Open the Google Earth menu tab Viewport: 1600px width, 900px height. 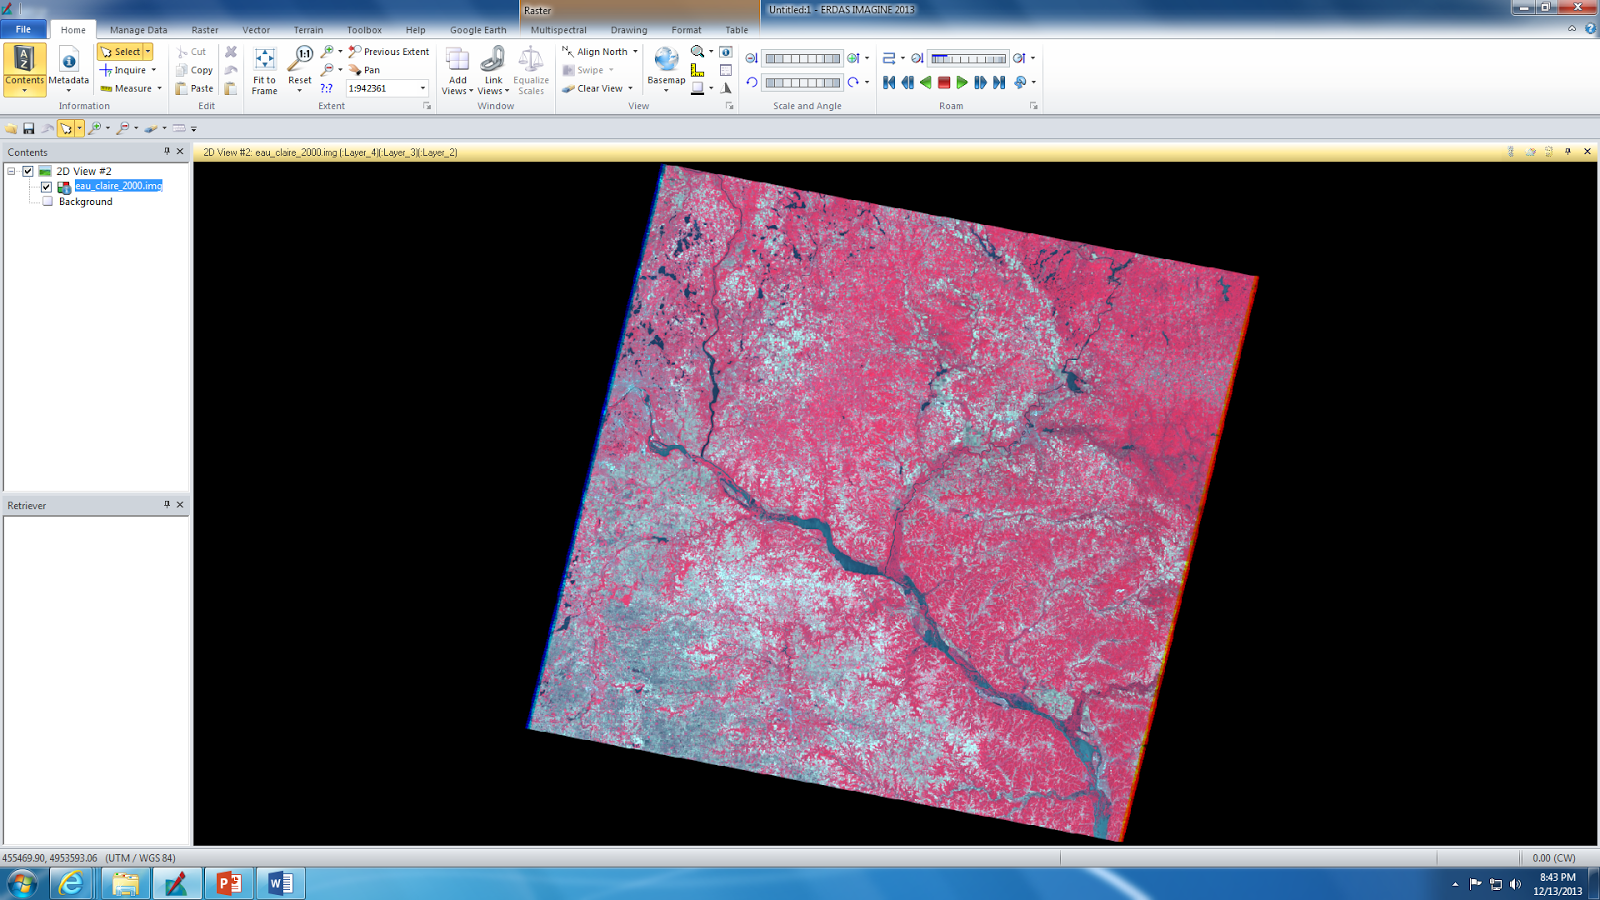(x=478, y=30)
